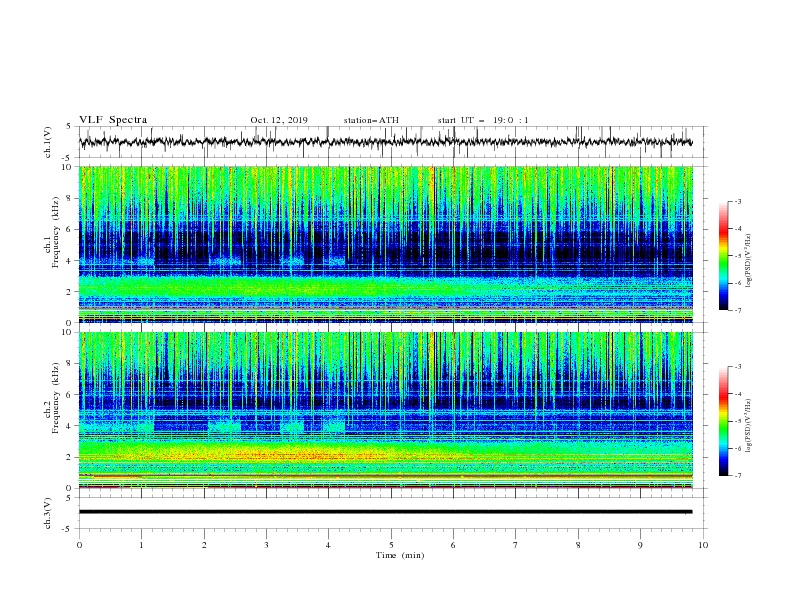Image resolution: width=792 pixels, height=612 pixels.
Task: Click the upper log(PSD)(V²/Hz) colorbar label
Action: click(x=749, y=261)
